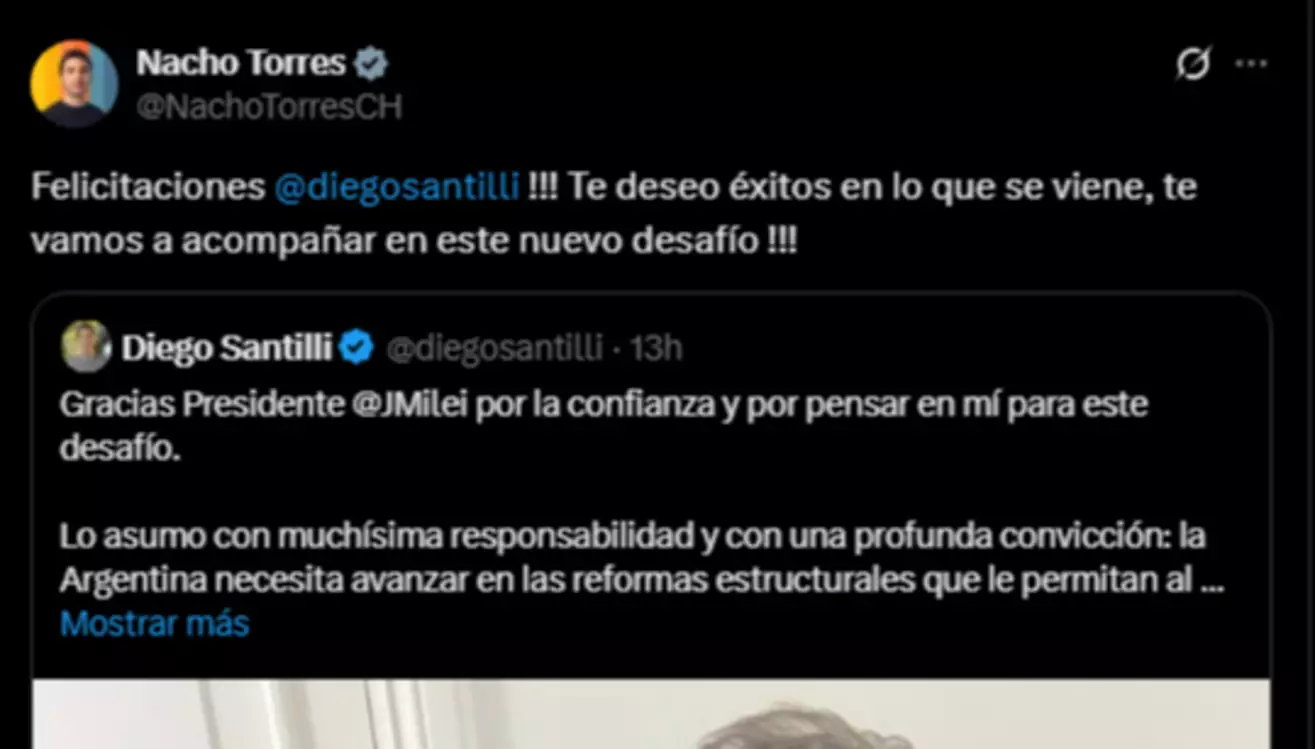Follow the blue @diegosantilli mention in tweet
Image resolution: width=1315 pixels, height=749 pixels.
[x=396, y=187]
